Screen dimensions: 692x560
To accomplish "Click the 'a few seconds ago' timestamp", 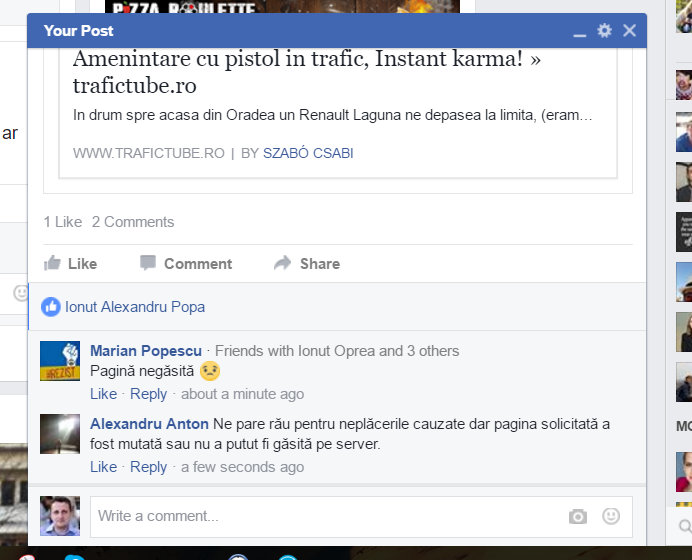I will coord(242,466).
